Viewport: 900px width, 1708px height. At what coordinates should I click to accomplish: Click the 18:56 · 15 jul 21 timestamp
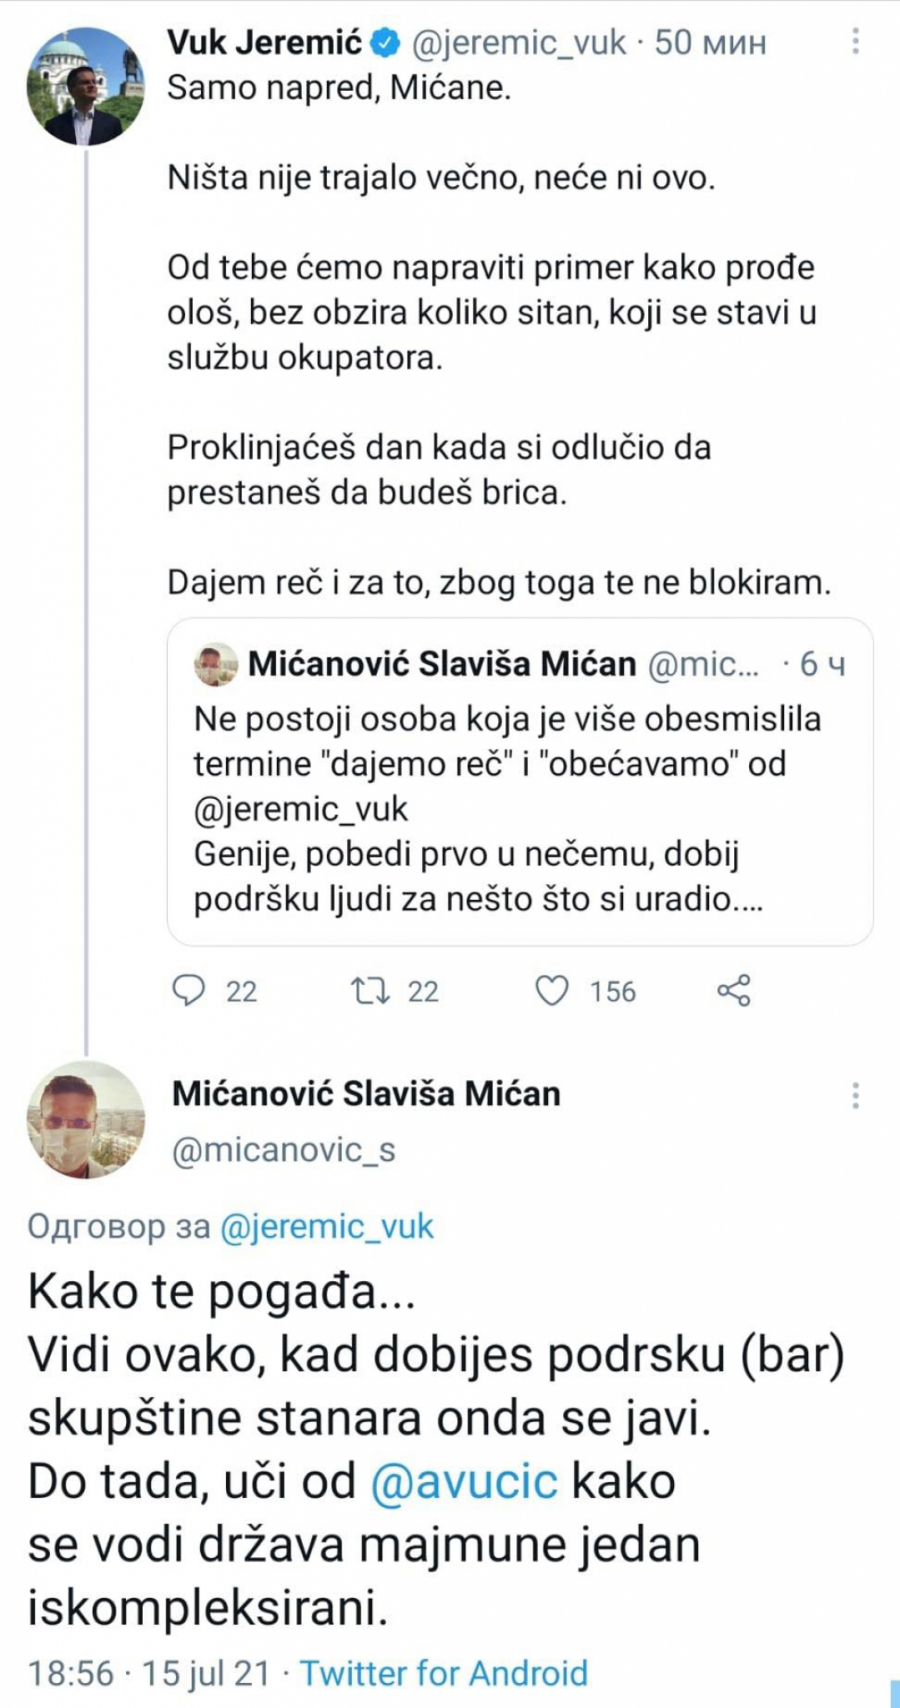148,1673
